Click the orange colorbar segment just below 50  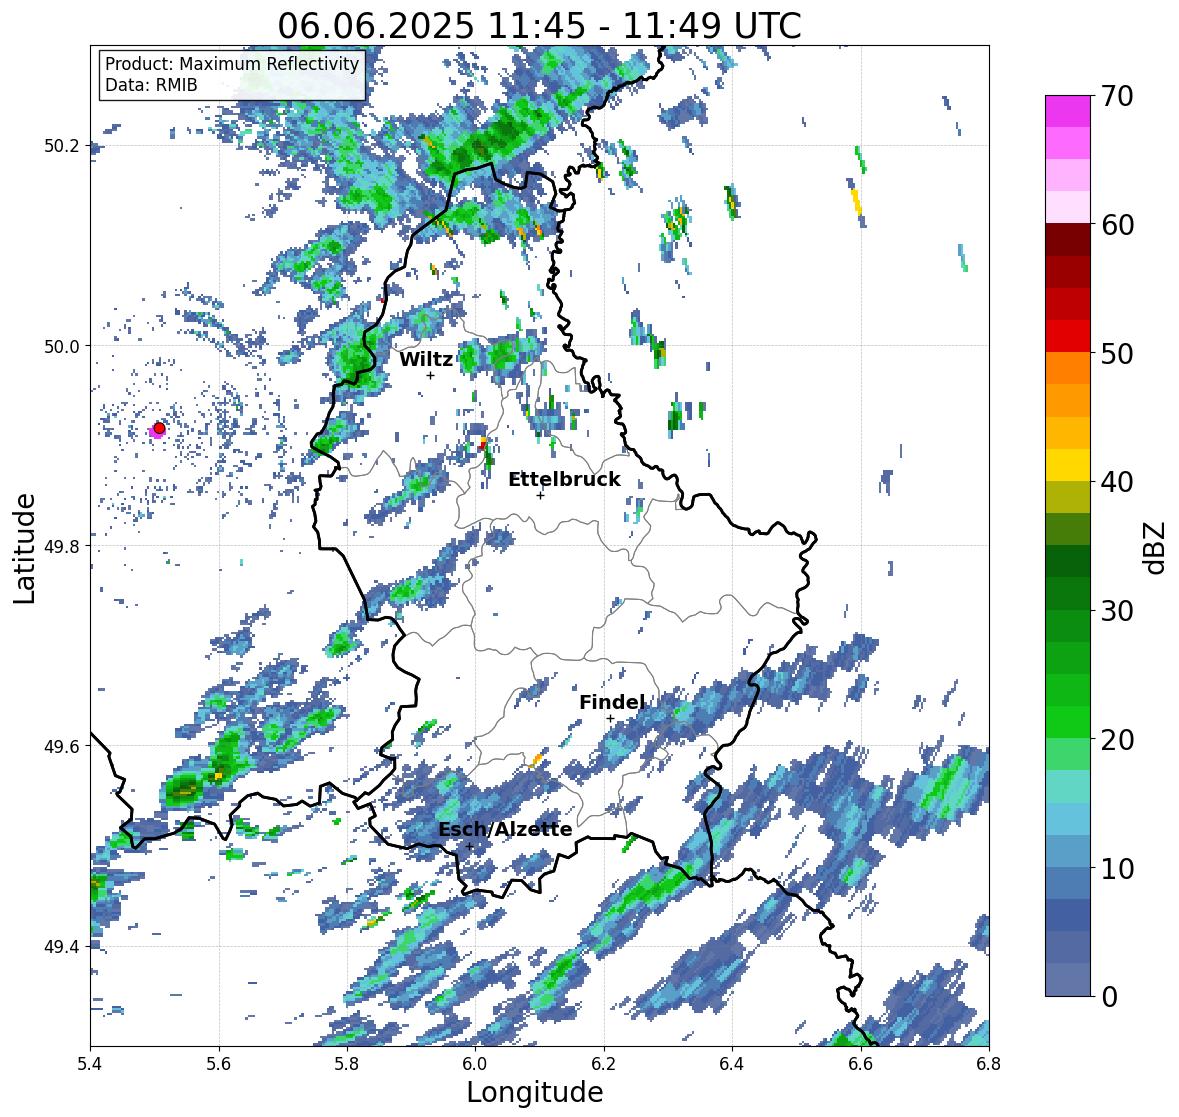(x=1068, y=368)
